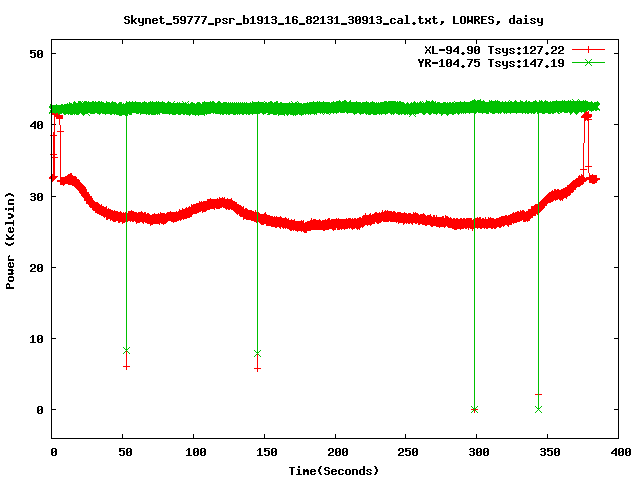Click y-axis tick label 50
640x480 pixels.
[x=36, y=54]
